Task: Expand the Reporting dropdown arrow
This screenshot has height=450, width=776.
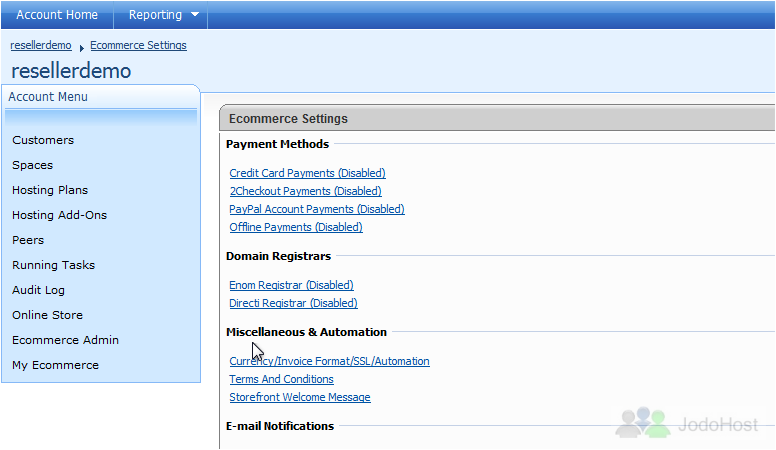Action: [195, 14]
